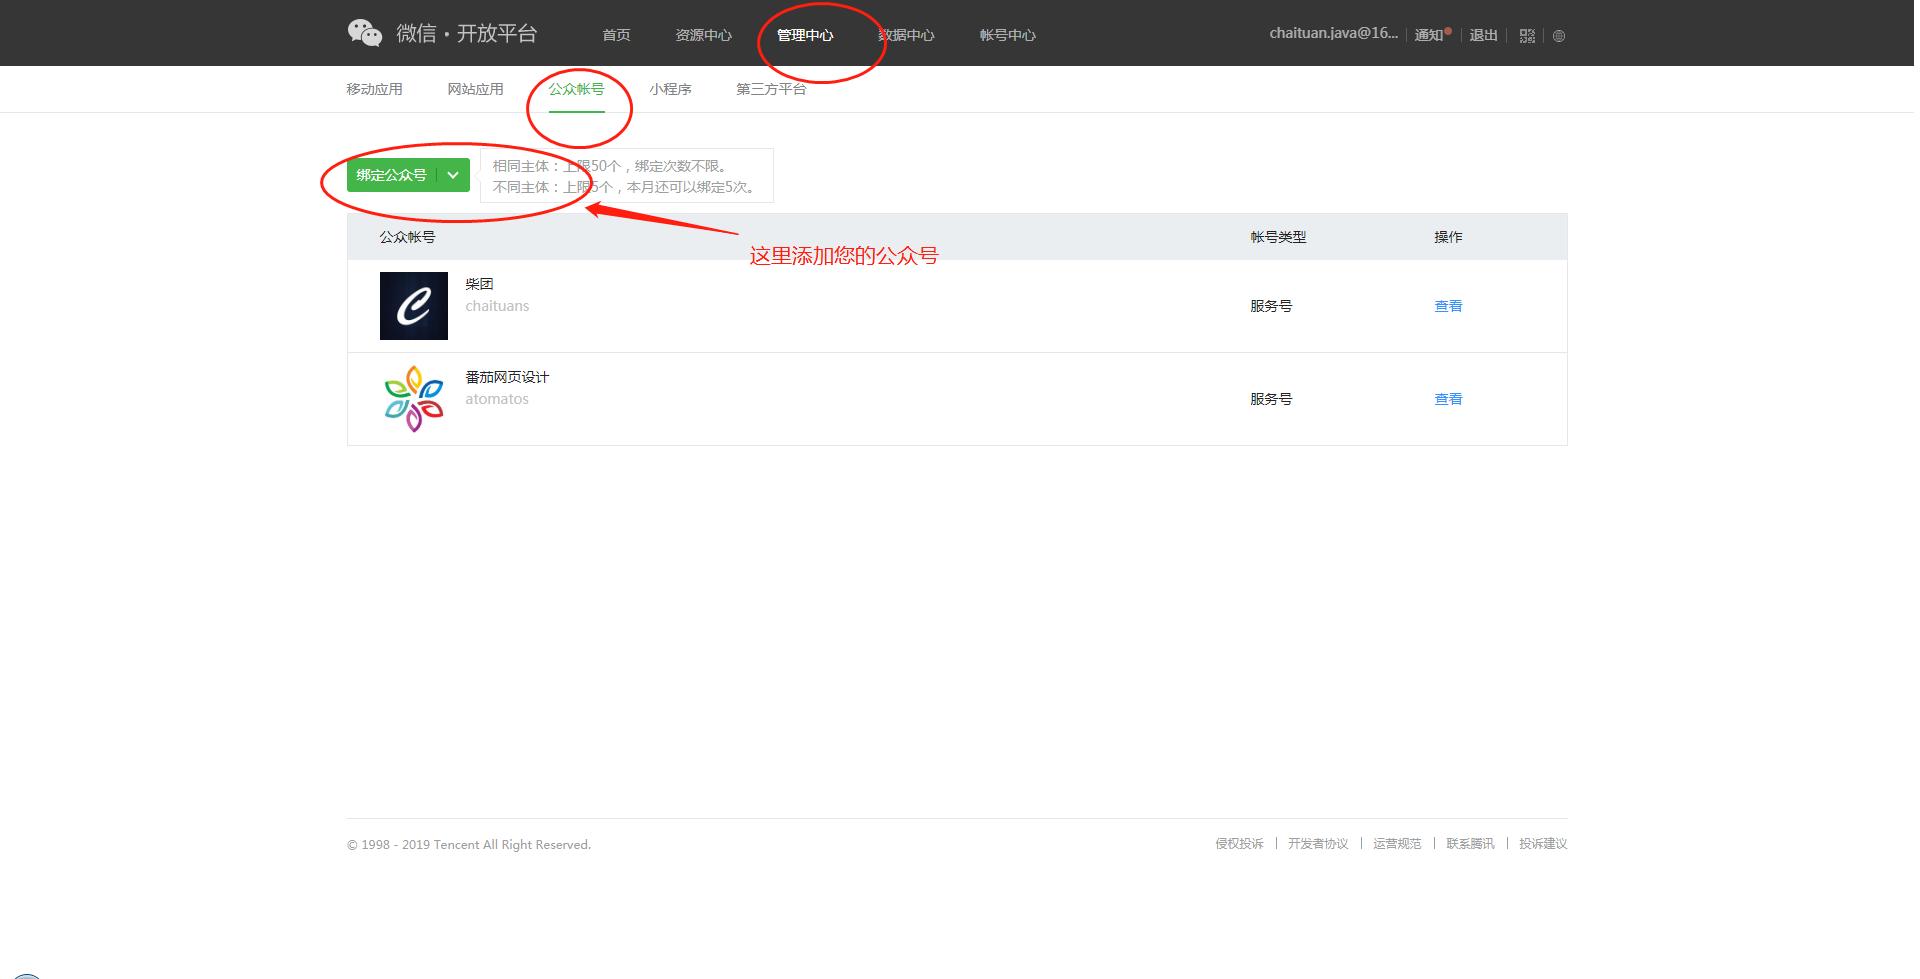Click 查看 link for 番茄网页设计 account
The width and height of the screenshot is (1920, 979).
click(1447, 399)
